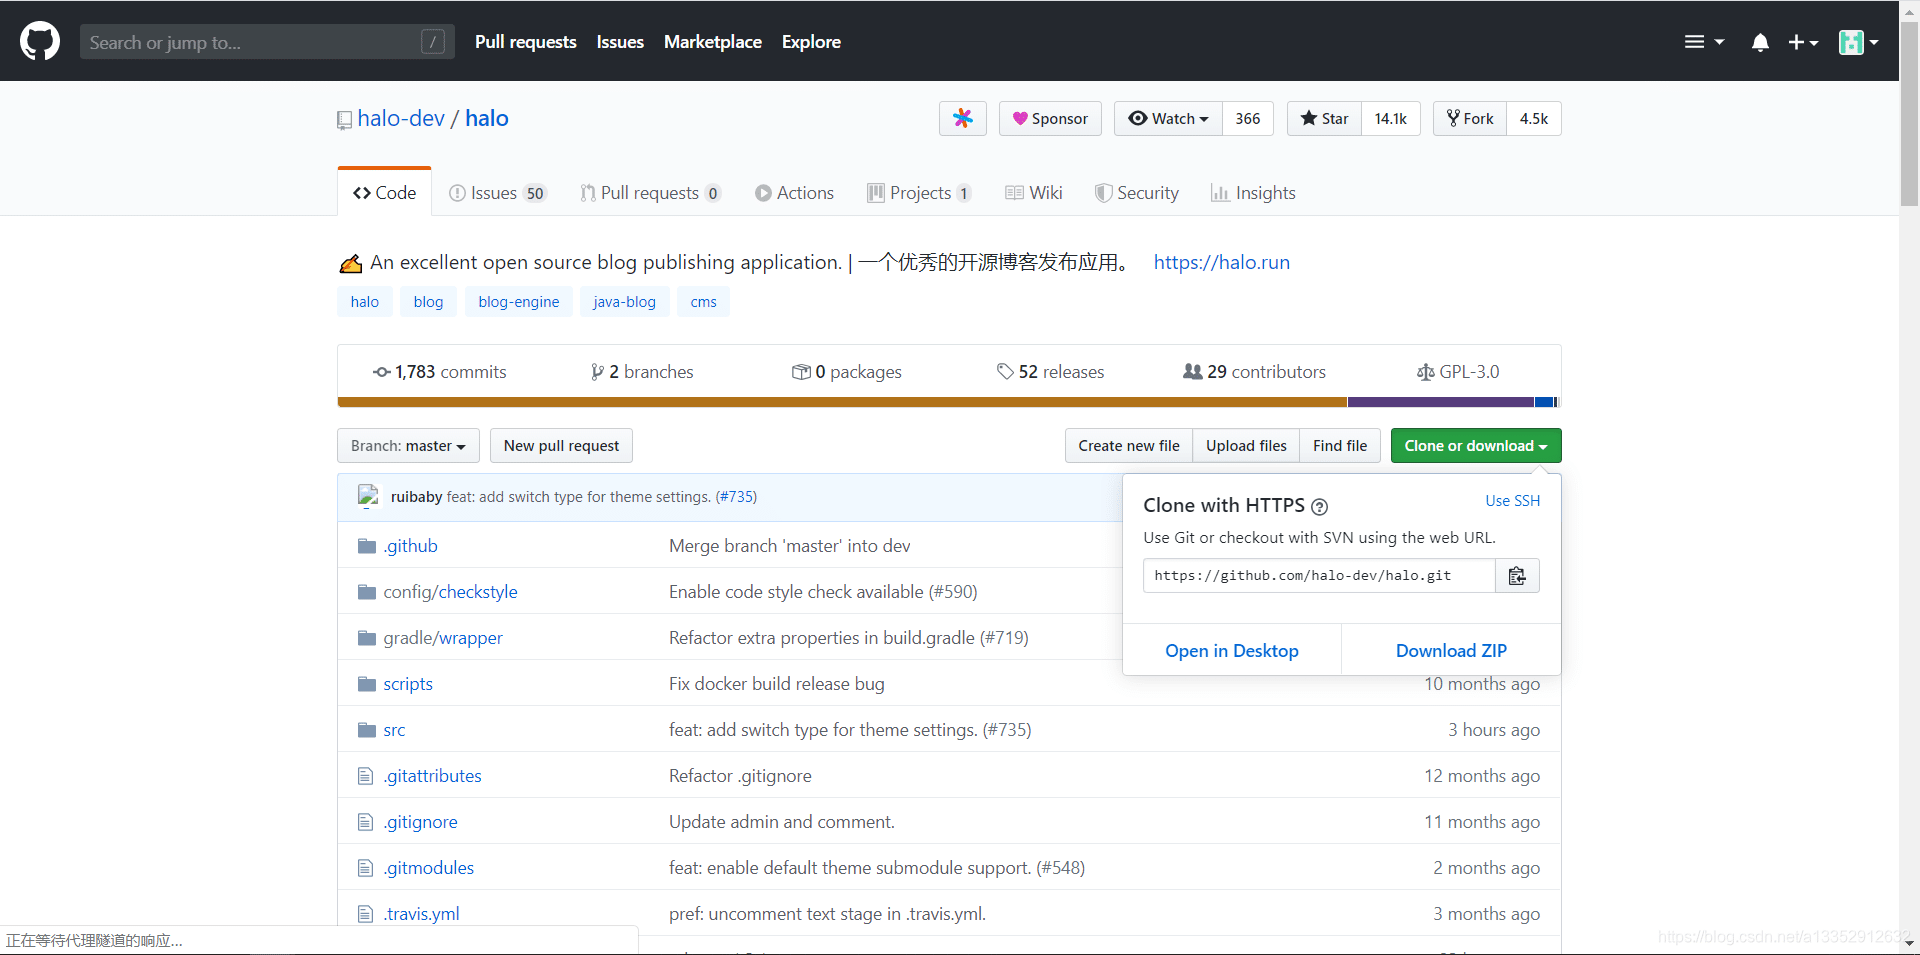This screenshot has height=955, width=1920.
Task: Switch to the Code tab
Action: 385,193
